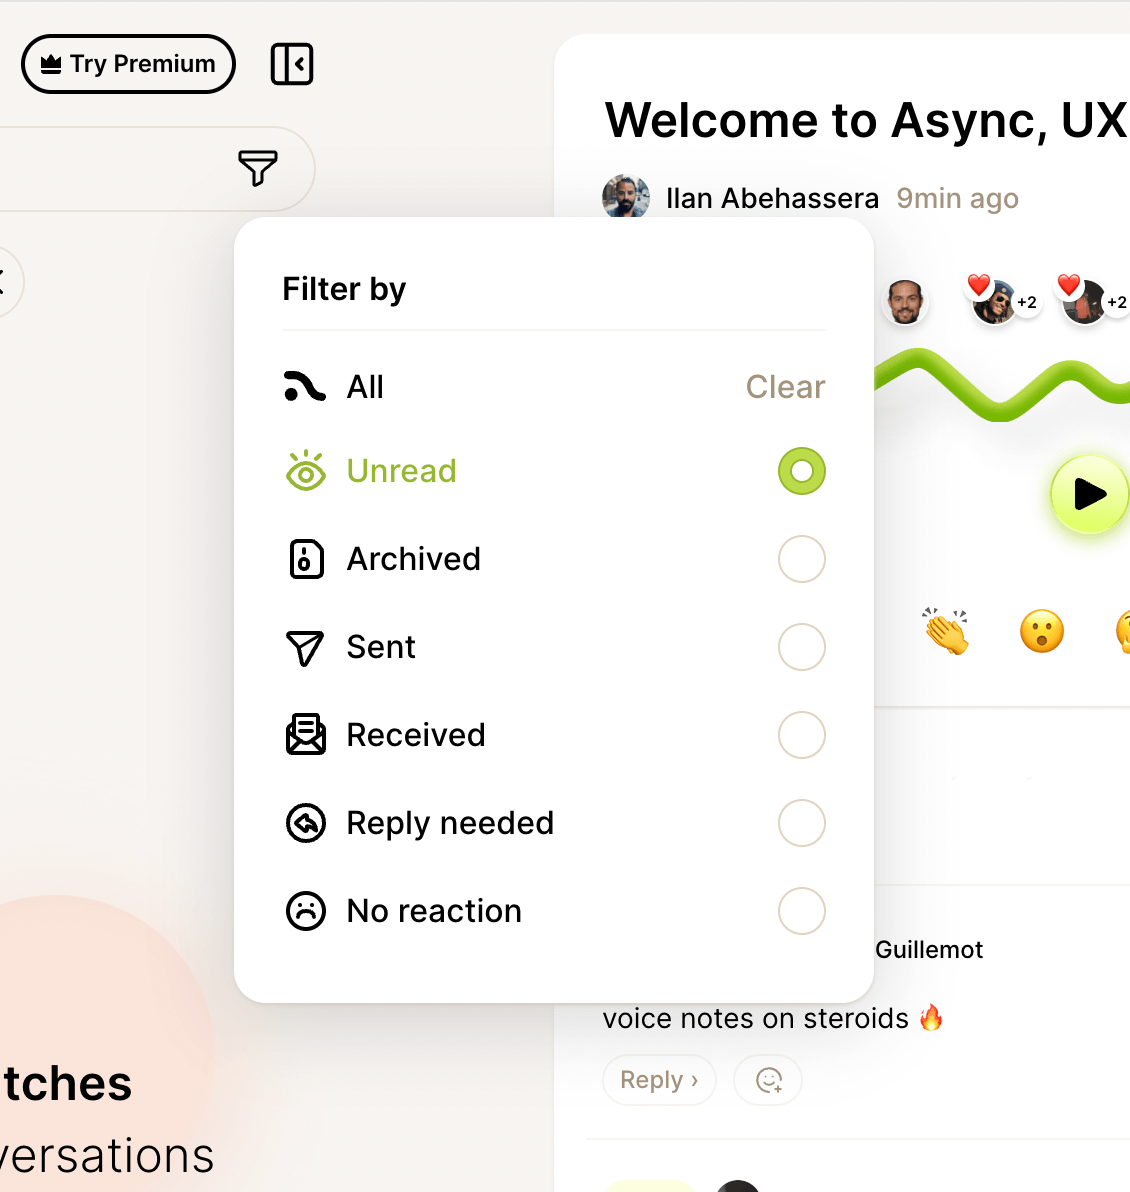Deselect the Unread filter radio button
The height and width of the screenshot is (1192, 1130).
pos(801,471)
